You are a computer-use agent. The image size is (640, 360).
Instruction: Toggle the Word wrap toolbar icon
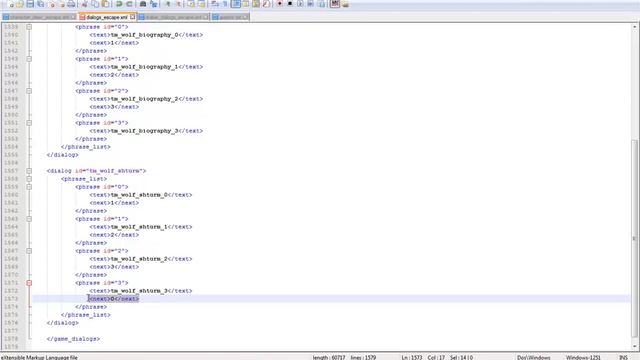tap(215, 4)
